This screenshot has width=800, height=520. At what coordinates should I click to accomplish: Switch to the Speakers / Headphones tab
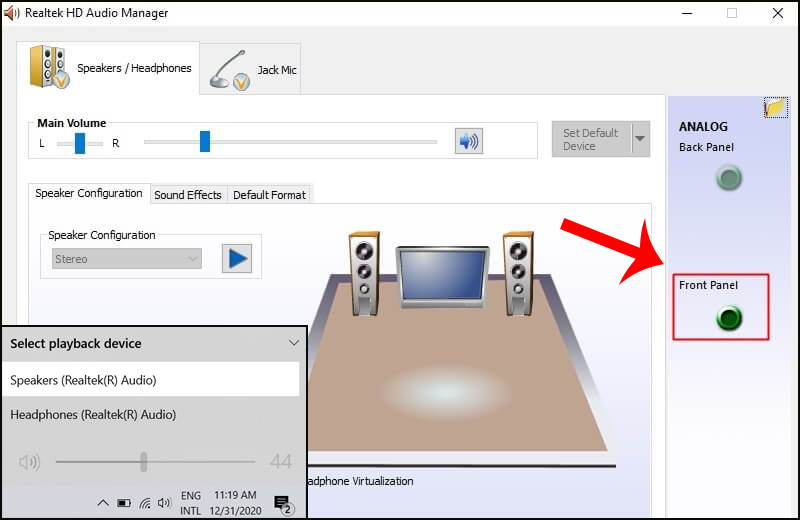(108, 68)
